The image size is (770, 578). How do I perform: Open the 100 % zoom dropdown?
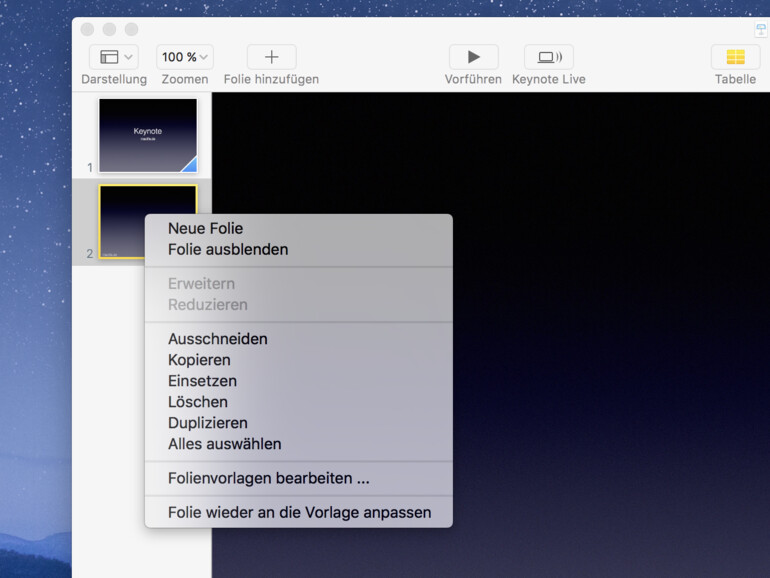[x=185, y=57]
